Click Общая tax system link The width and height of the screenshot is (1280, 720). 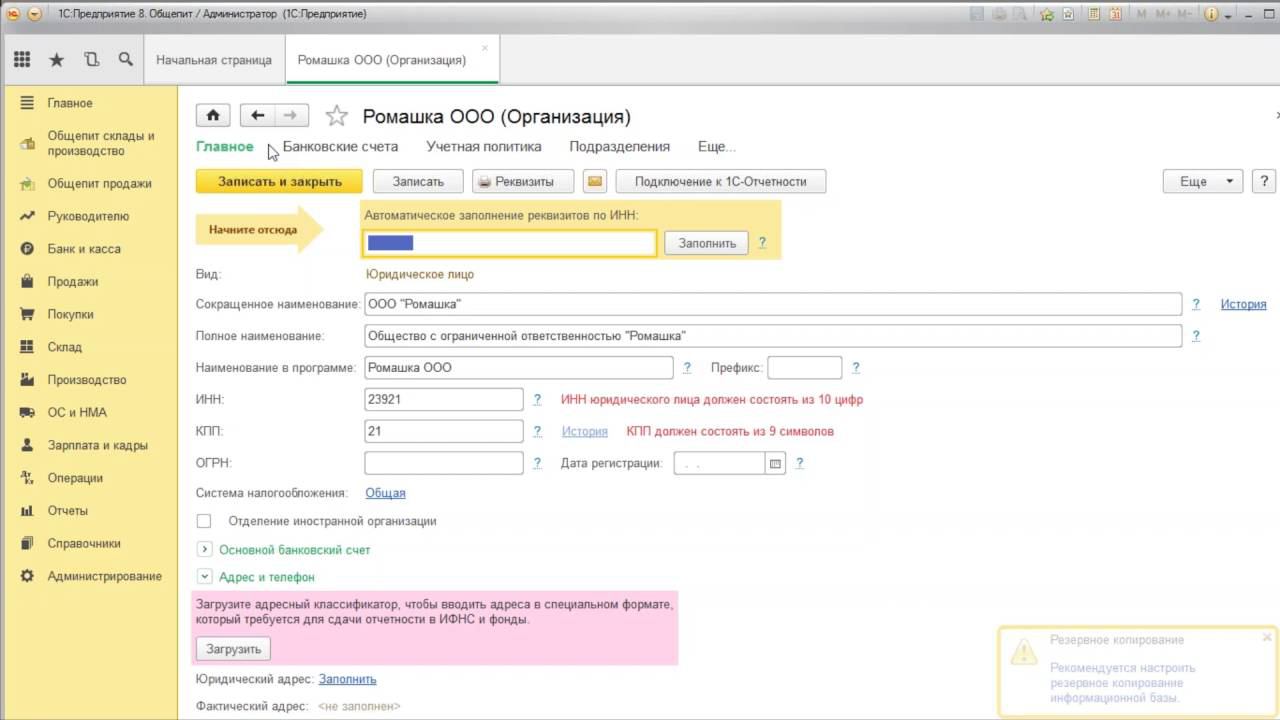(385, 493)
